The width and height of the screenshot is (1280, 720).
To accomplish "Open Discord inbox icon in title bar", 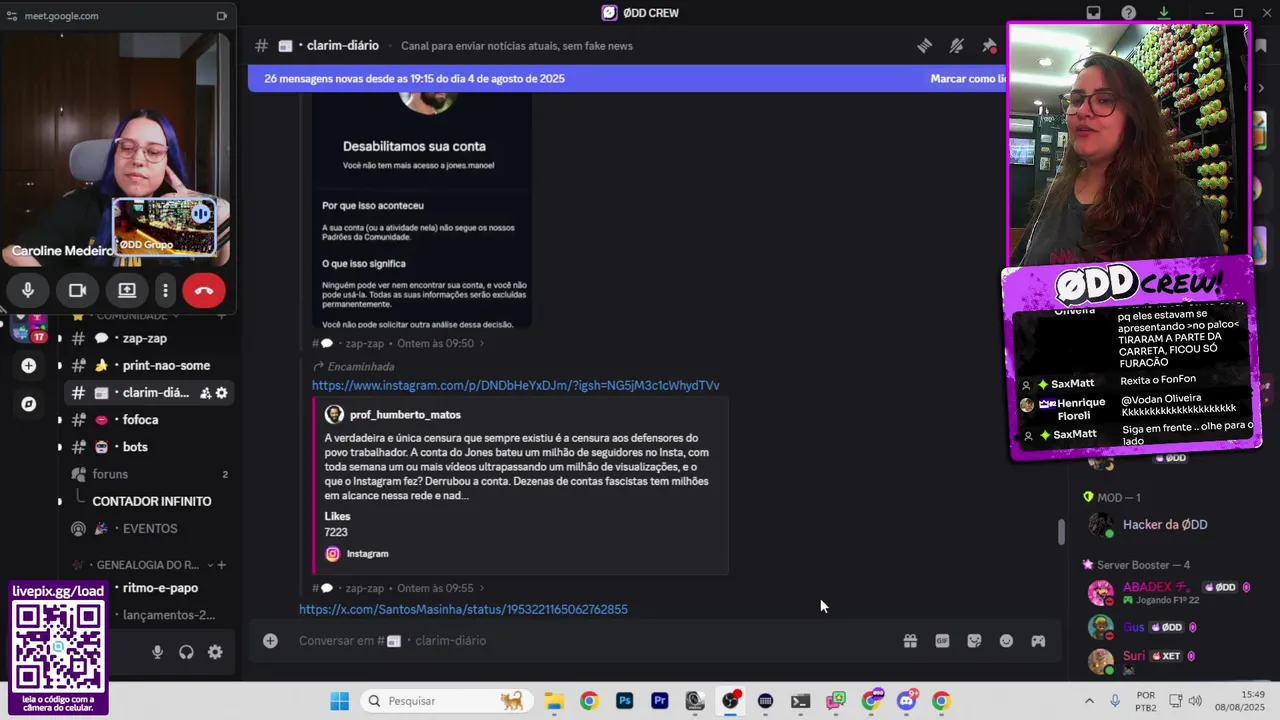I will (1094, 13).
